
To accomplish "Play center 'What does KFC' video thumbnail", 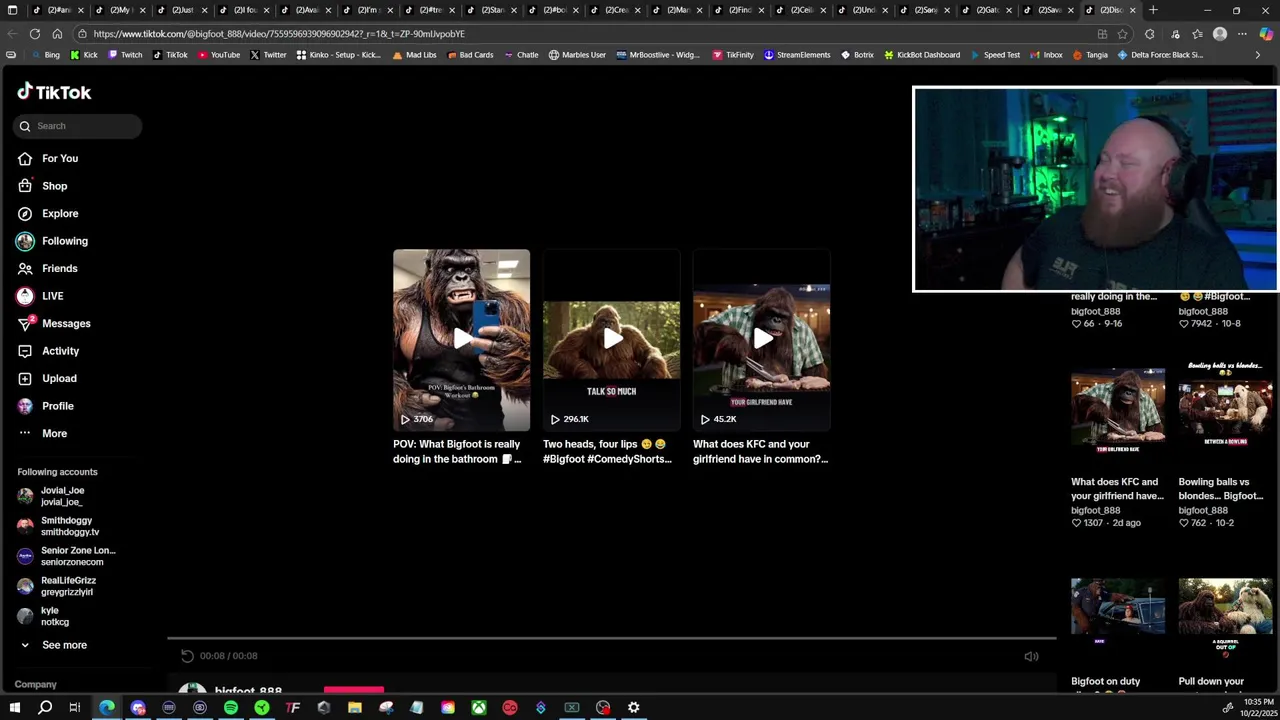I will point(761,340).
